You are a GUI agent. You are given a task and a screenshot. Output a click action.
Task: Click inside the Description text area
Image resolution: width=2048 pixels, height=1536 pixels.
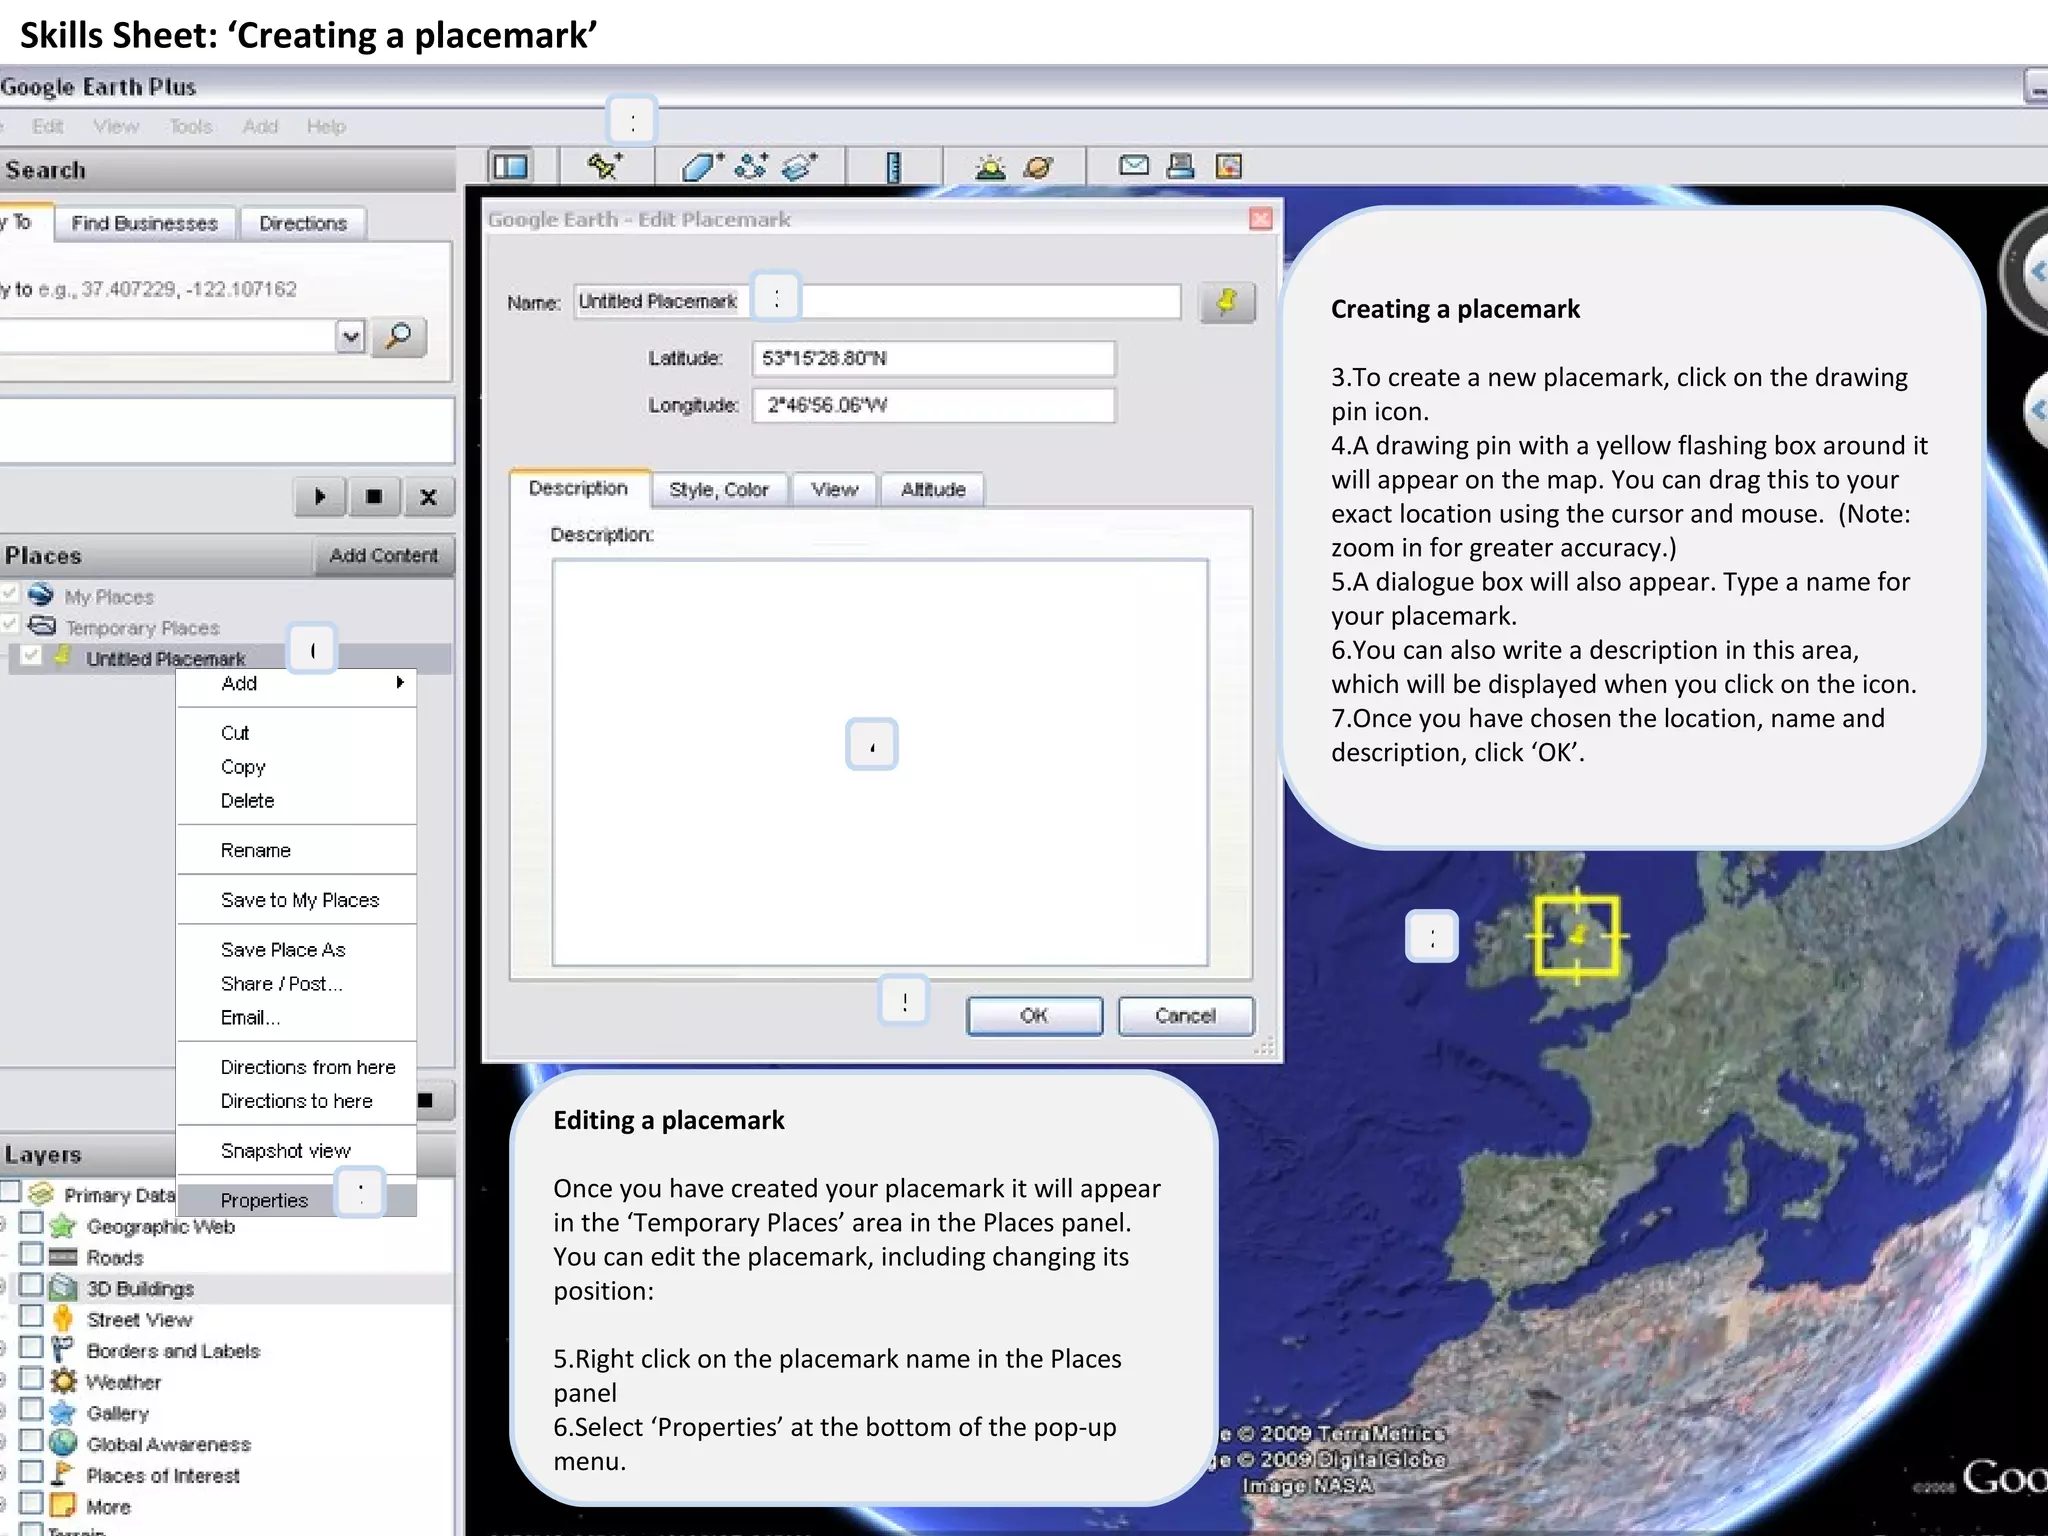880,762
